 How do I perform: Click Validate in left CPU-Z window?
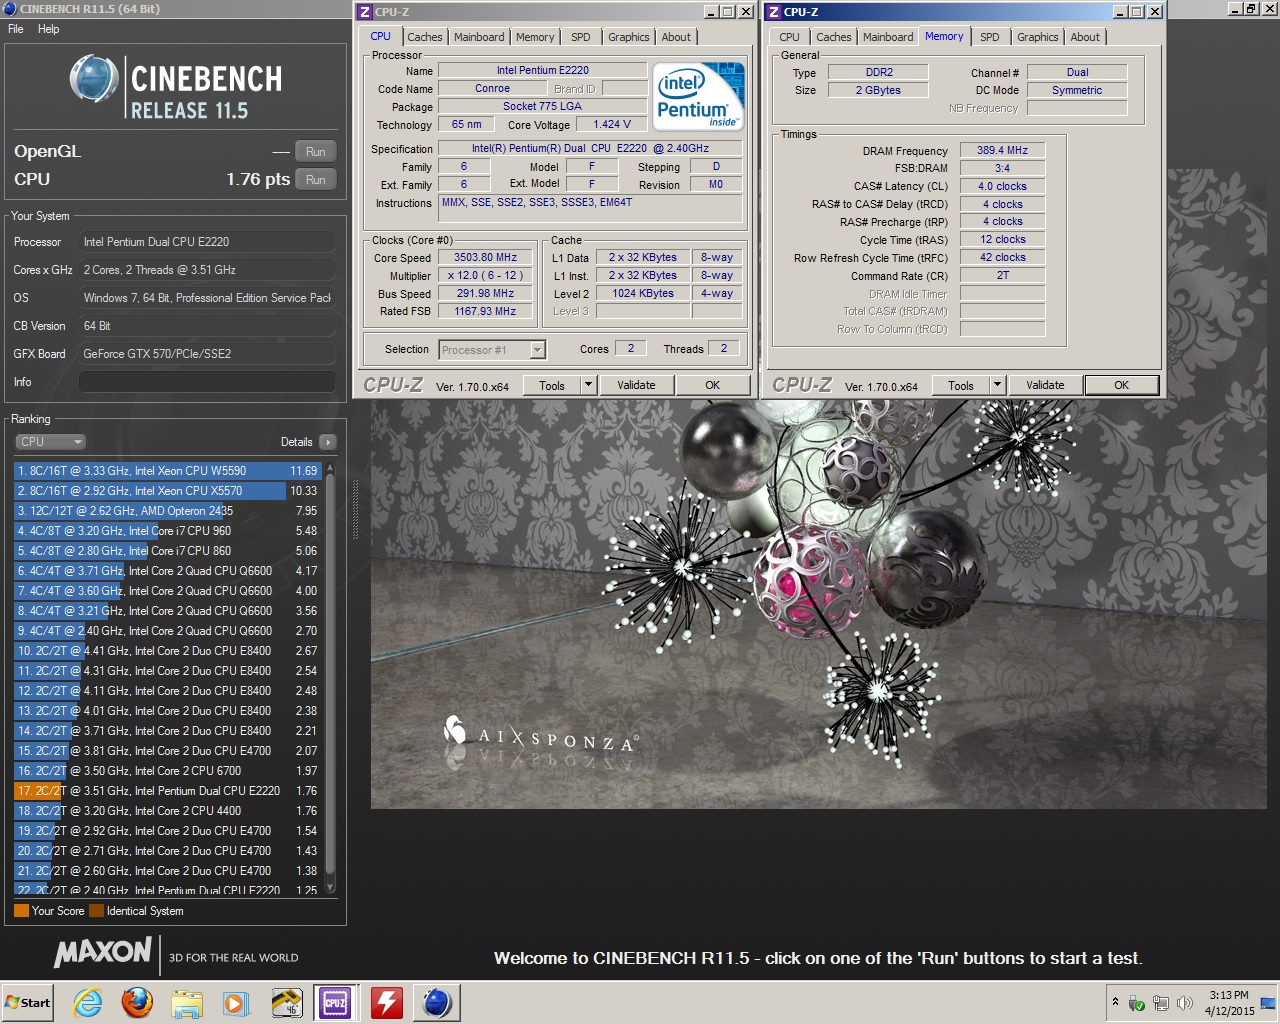coord(636,386)
